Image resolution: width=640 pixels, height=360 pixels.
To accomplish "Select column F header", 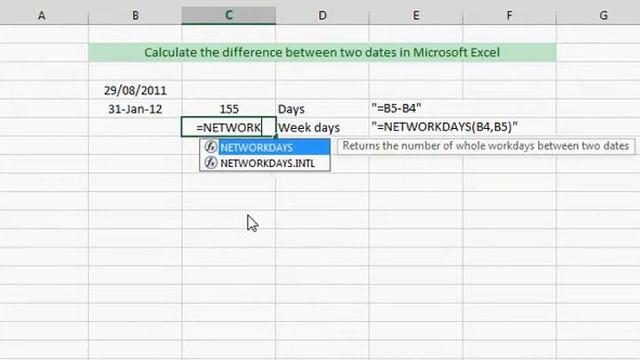I will coord(509,16).
